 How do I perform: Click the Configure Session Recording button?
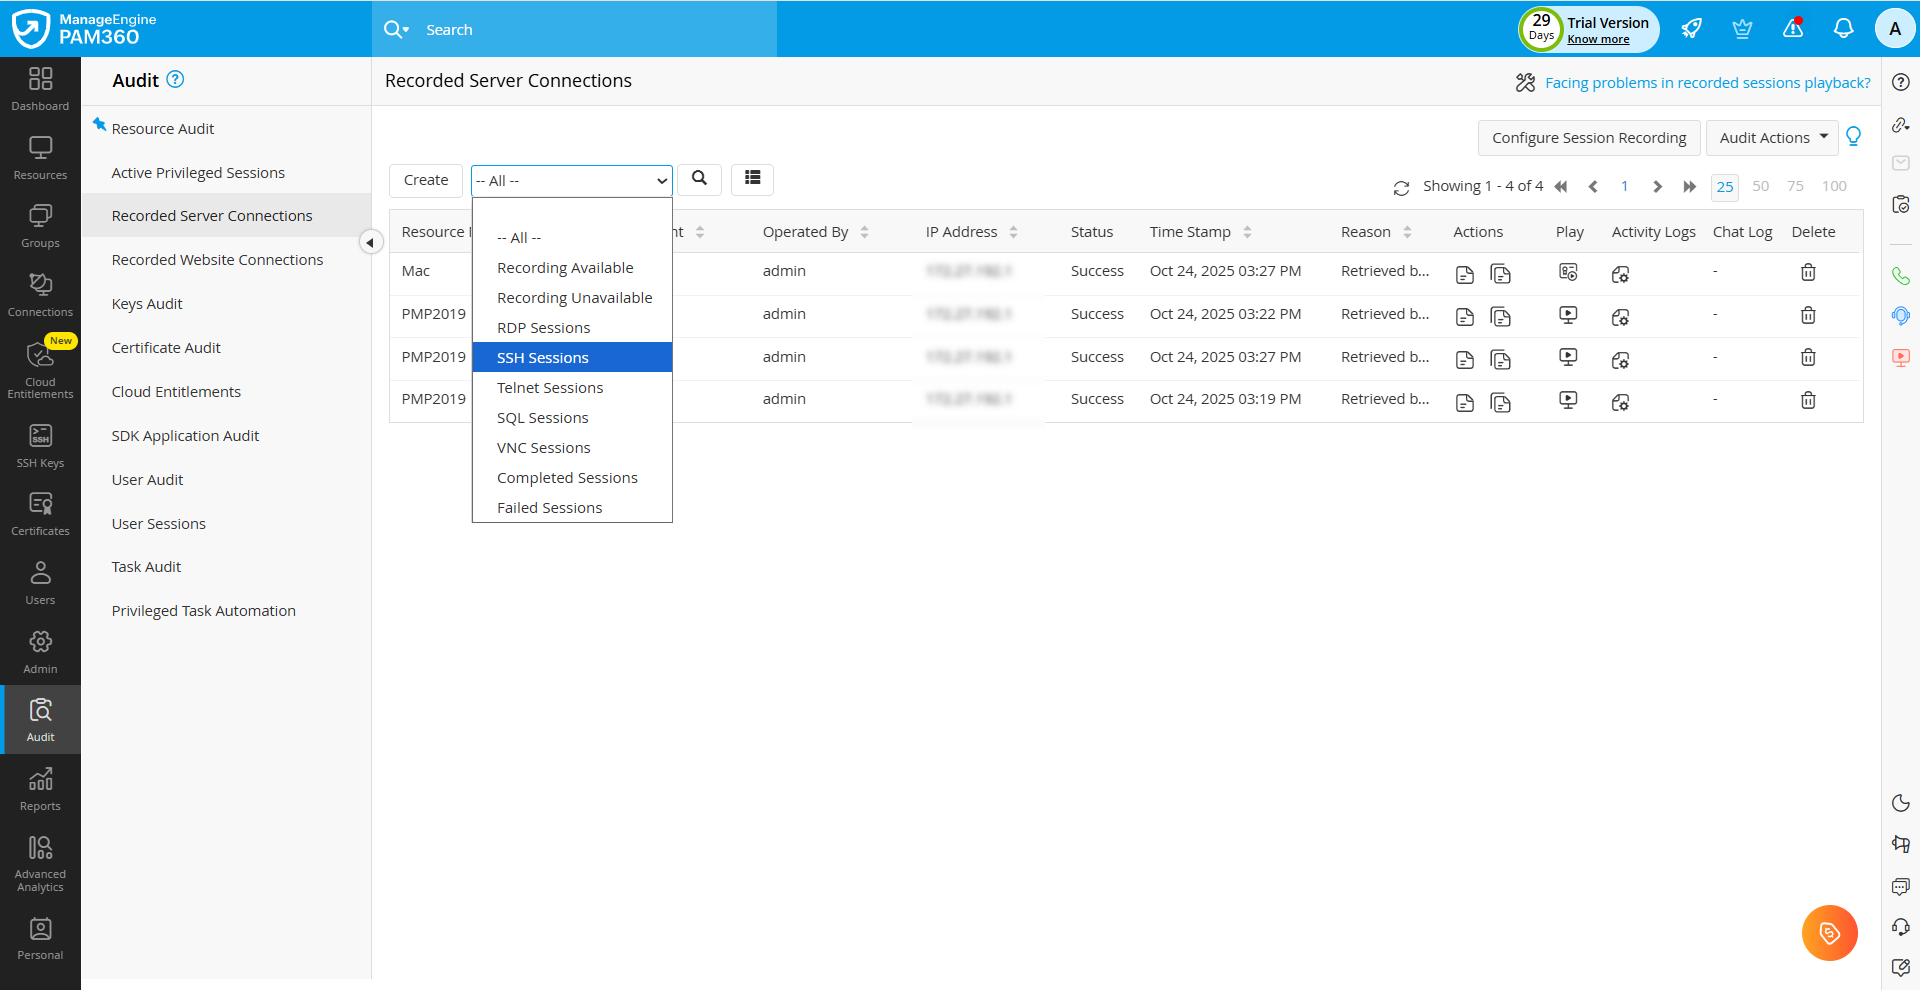click(1588, 138)
